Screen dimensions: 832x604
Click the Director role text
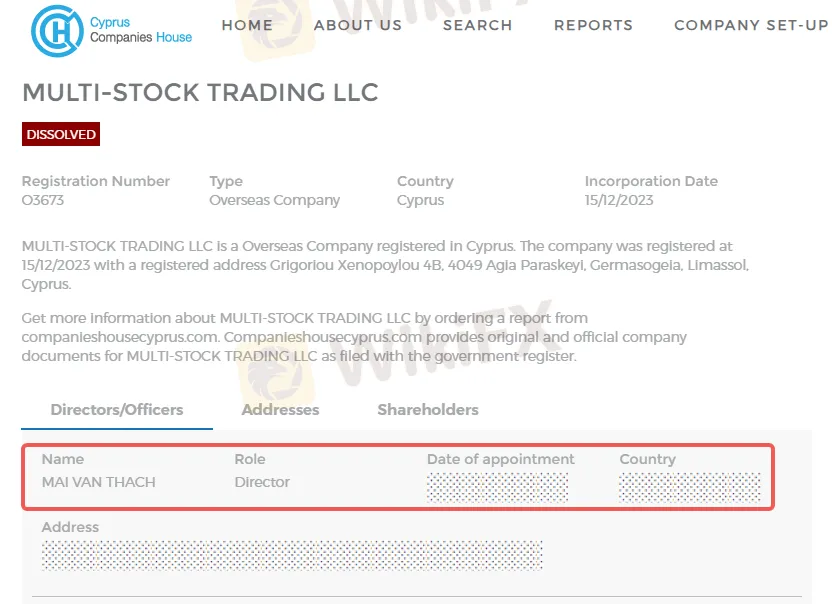(262, 482)
